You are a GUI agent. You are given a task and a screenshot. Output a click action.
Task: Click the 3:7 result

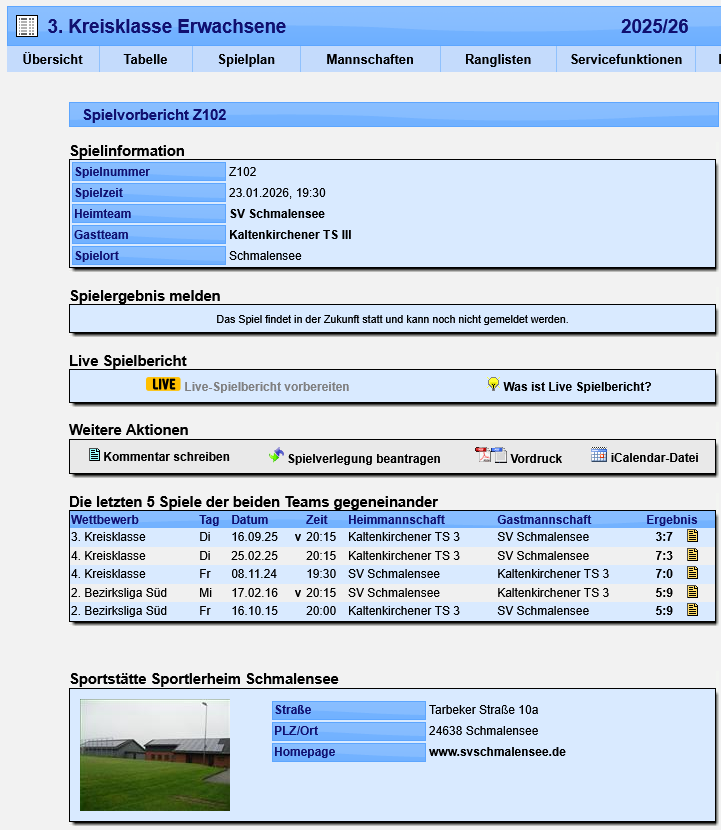coord(664,537)
